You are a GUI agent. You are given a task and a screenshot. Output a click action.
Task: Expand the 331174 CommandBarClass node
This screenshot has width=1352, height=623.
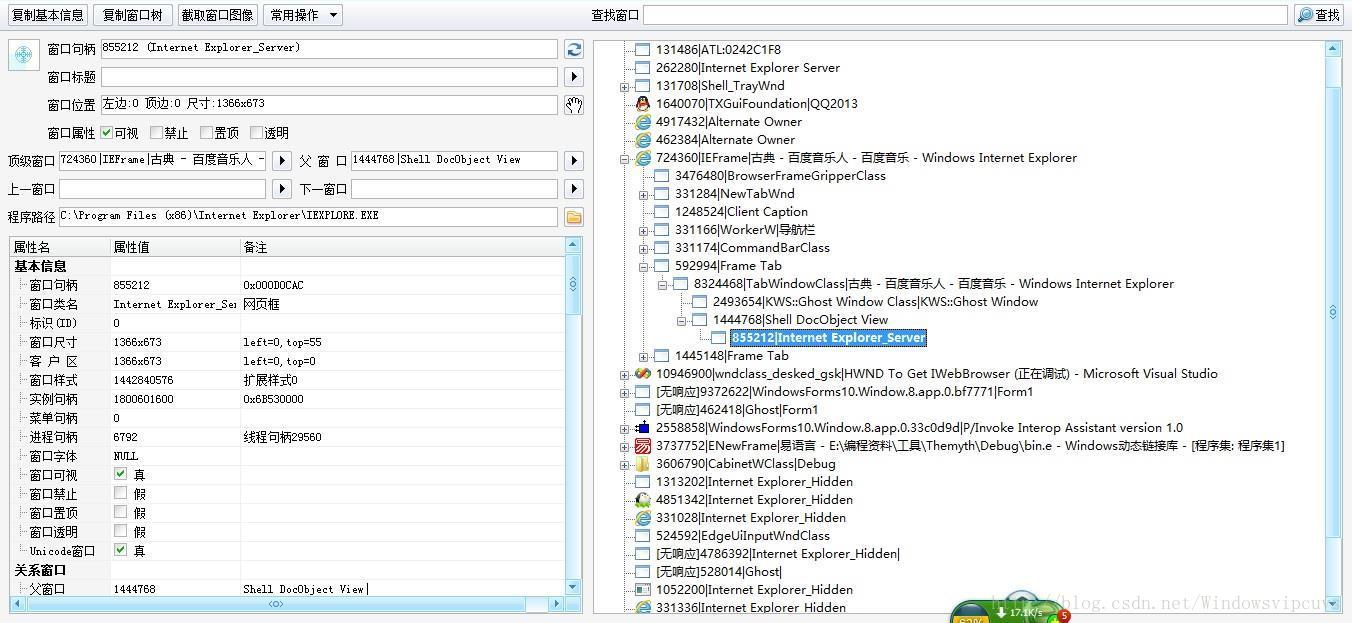point(644,248)
